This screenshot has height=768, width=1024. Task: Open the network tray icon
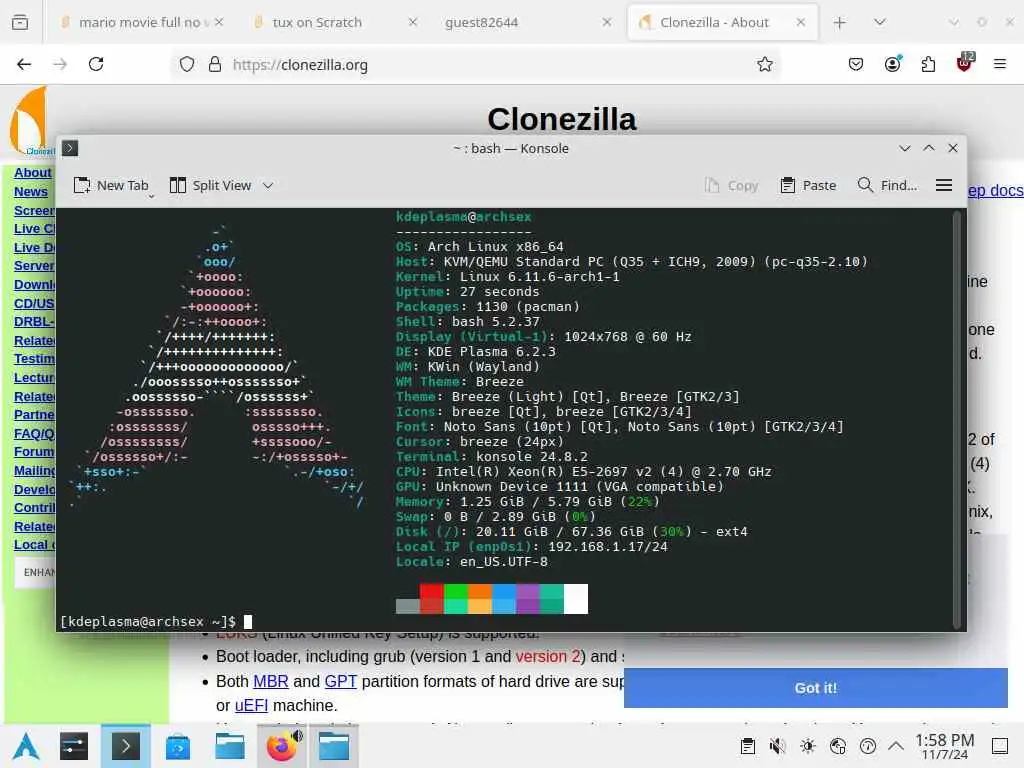pos(838,746)
